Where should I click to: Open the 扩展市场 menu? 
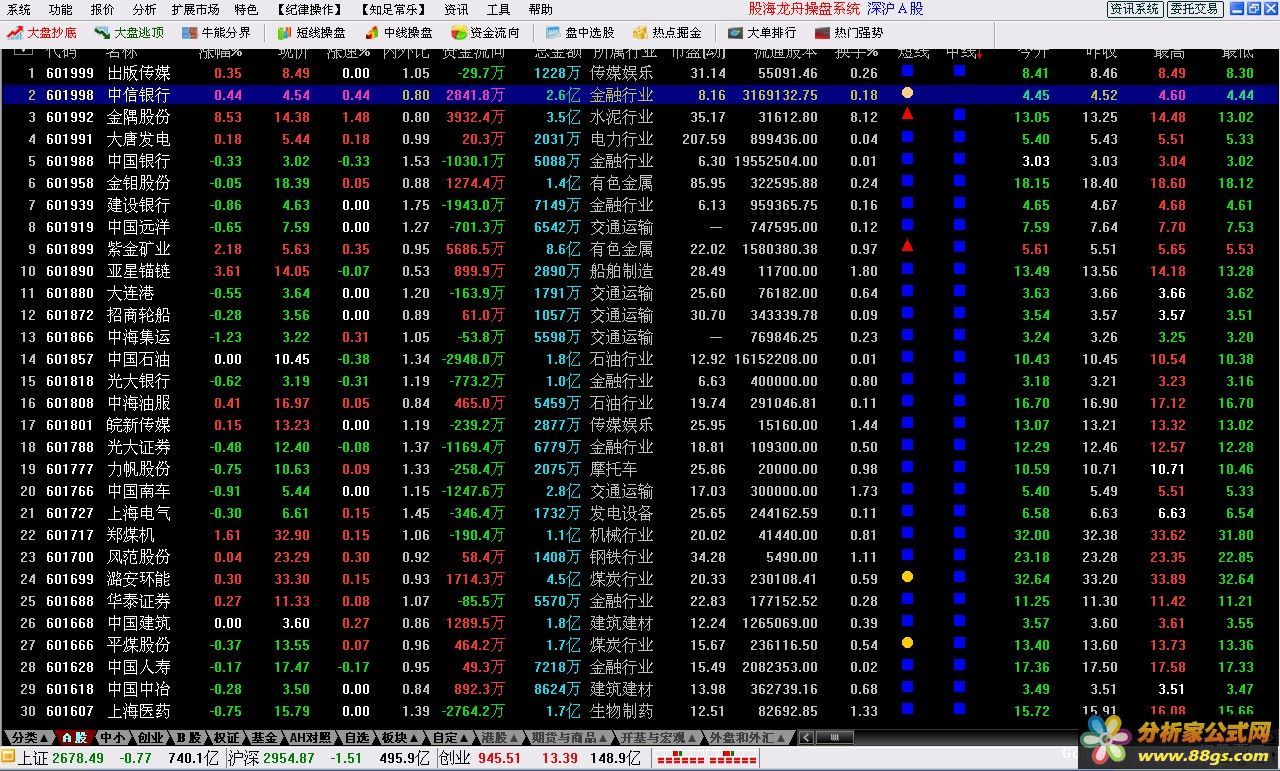click(196, 9)
